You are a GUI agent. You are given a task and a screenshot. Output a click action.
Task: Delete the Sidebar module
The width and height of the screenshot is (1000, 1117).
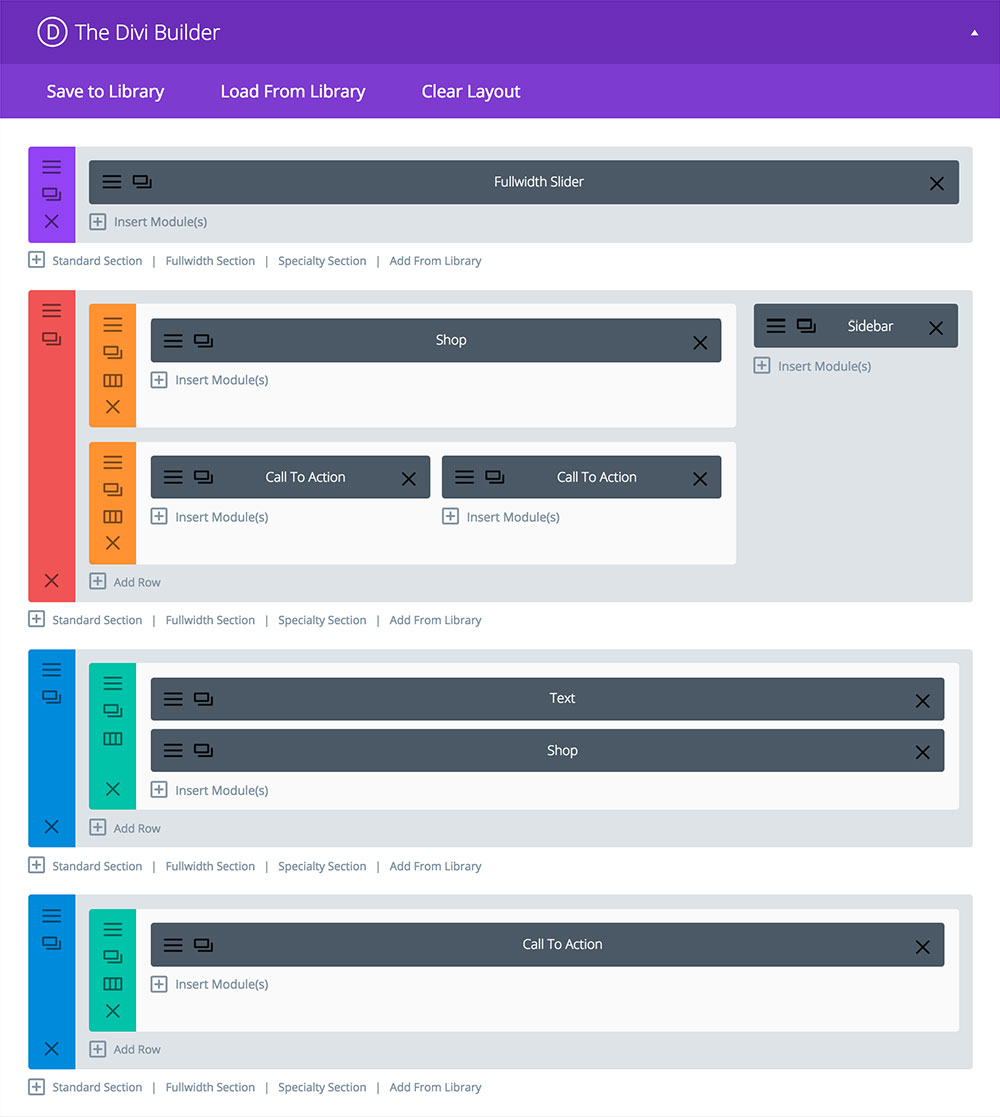[x=936, y=325]
